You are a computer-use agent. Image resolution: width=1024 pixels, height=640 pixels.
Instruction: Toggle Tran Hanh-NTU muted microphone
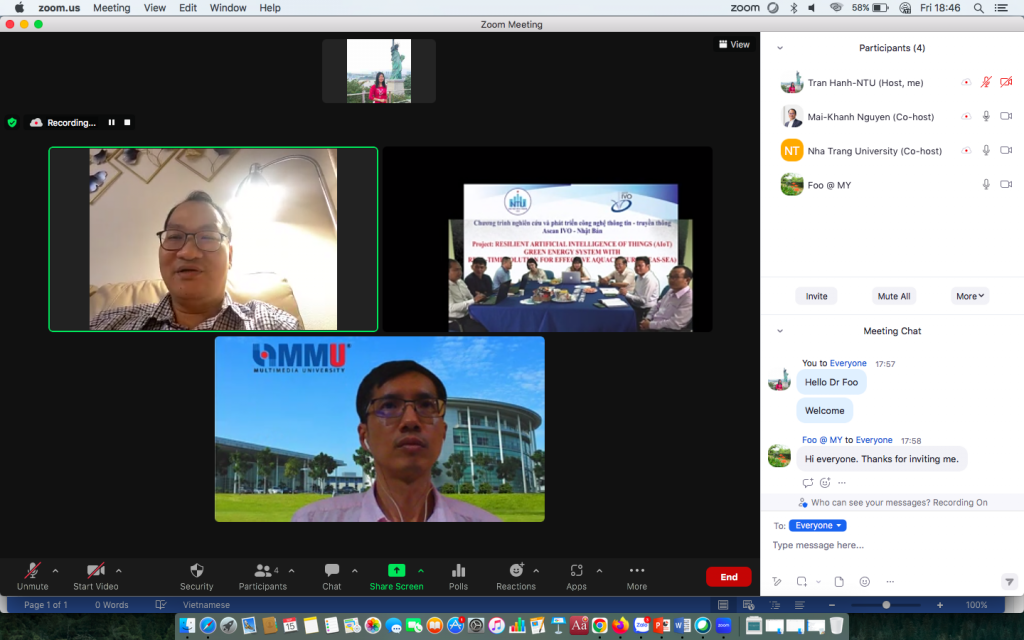coord(986,82)
